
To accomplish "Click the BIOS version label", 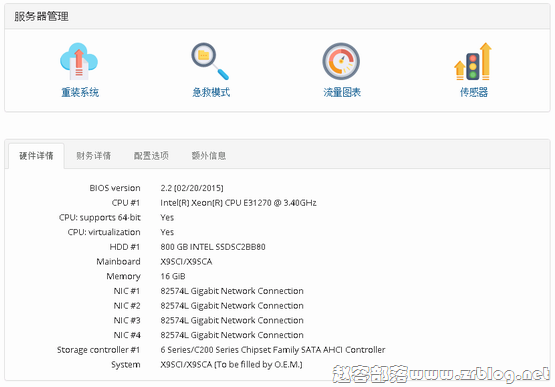I will pos(115,188).
